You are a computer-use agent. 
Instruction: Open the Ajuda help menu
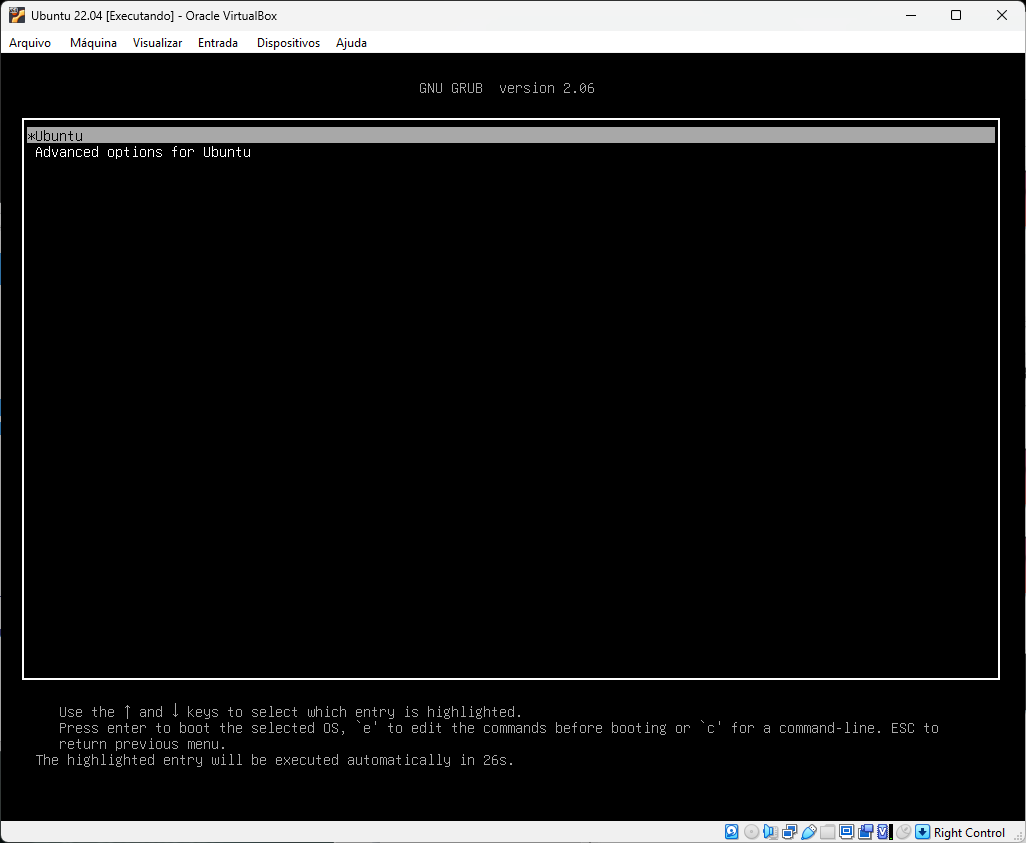pos(351,43)
